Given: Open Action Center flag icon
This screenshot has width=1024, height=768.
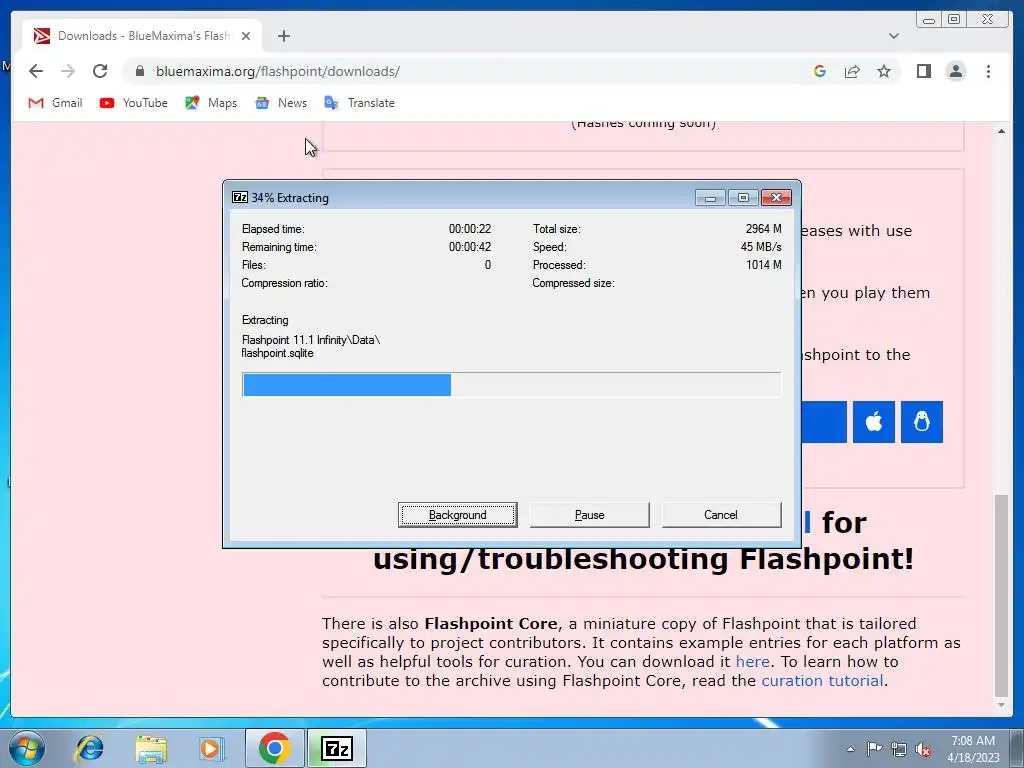Looking at the screenshot, I should 874,749.
